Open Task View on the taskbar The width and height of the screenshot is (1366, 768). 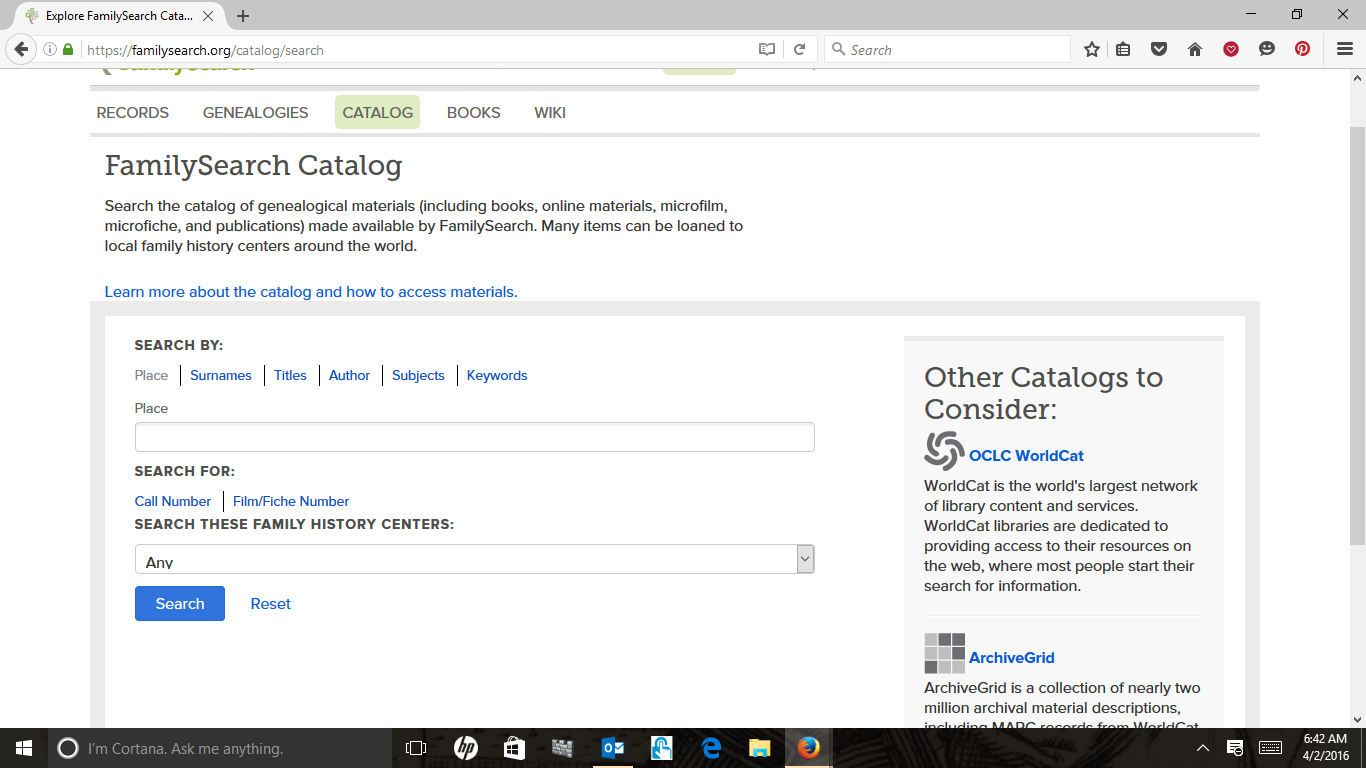pyautogui.click(x=416, y=748)
